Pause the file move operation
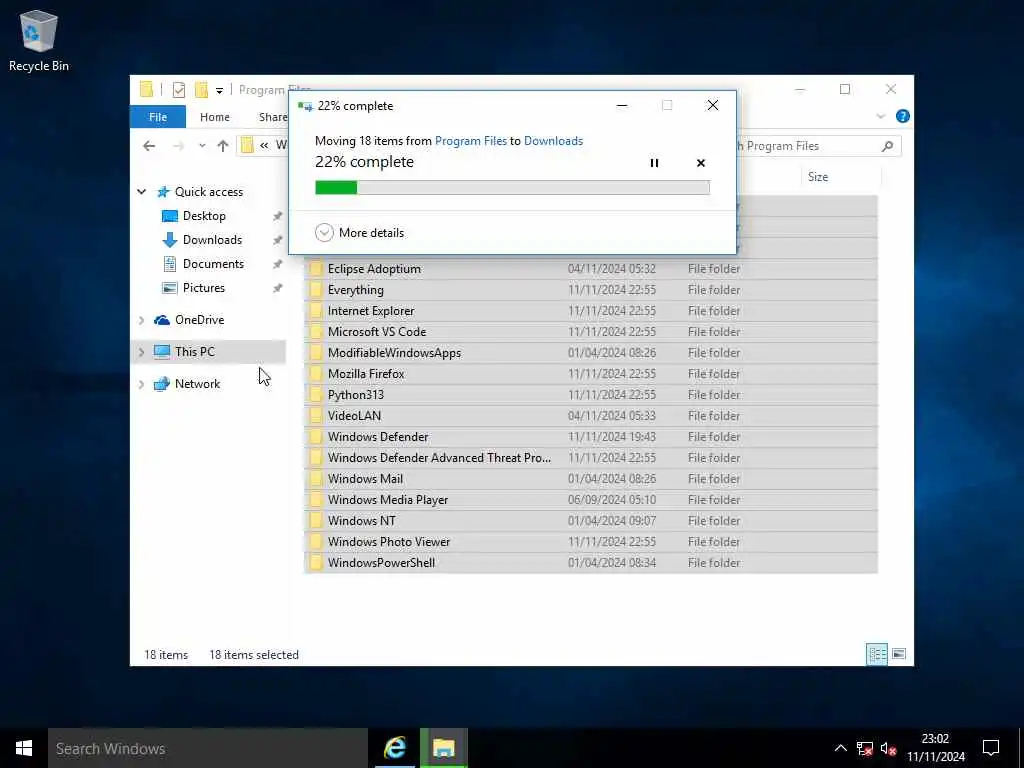Viewport: 1024px width, 768px height. [654, 163]
